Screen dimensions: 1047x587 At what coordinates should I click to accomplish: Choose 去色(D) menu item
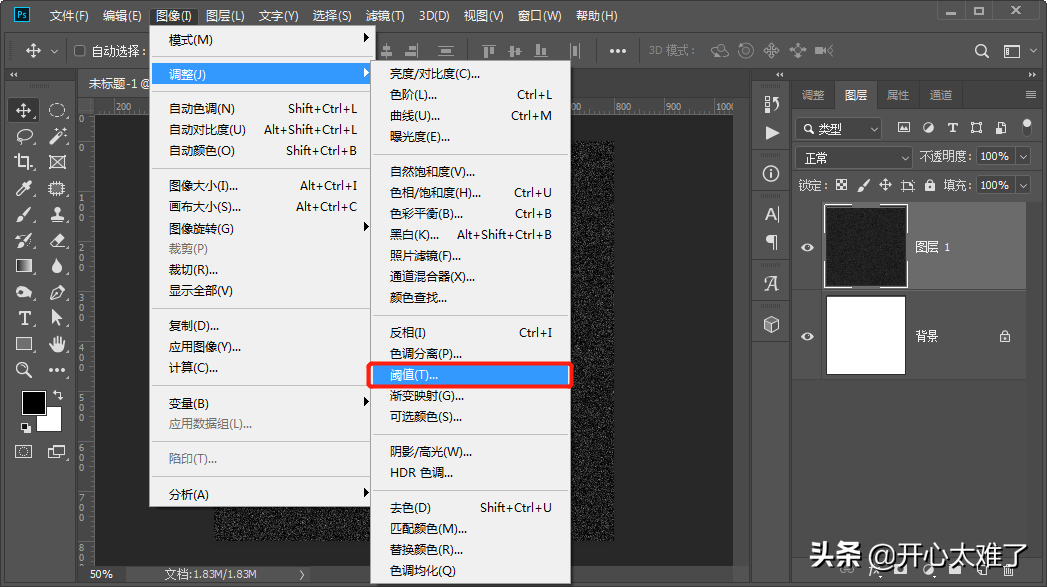(470, 508)
